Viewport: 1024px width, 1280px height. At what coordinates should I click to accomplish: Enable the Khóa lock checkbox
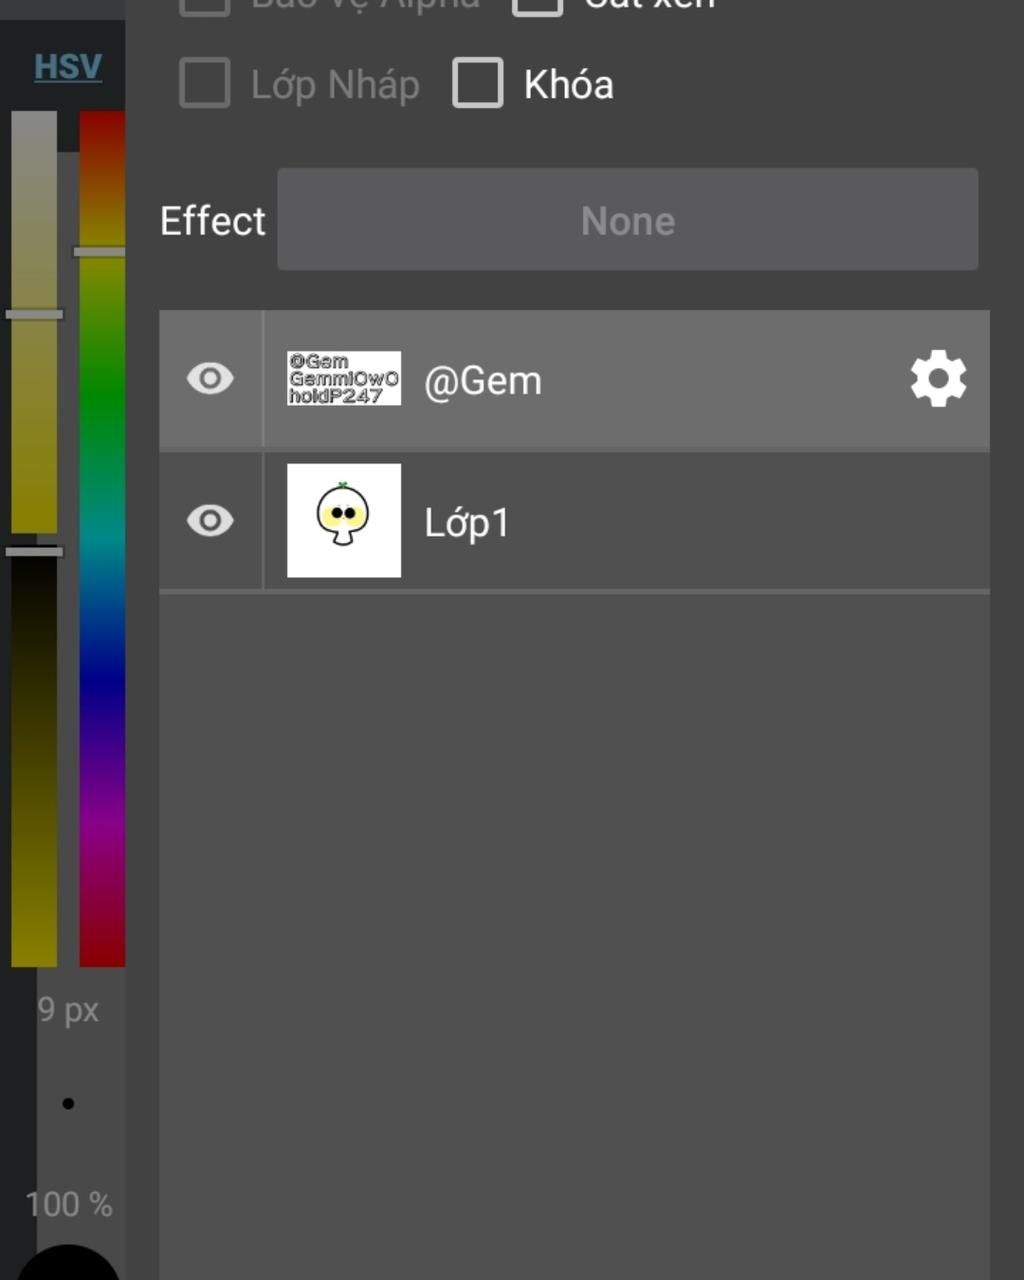click(x=478, y=83)
